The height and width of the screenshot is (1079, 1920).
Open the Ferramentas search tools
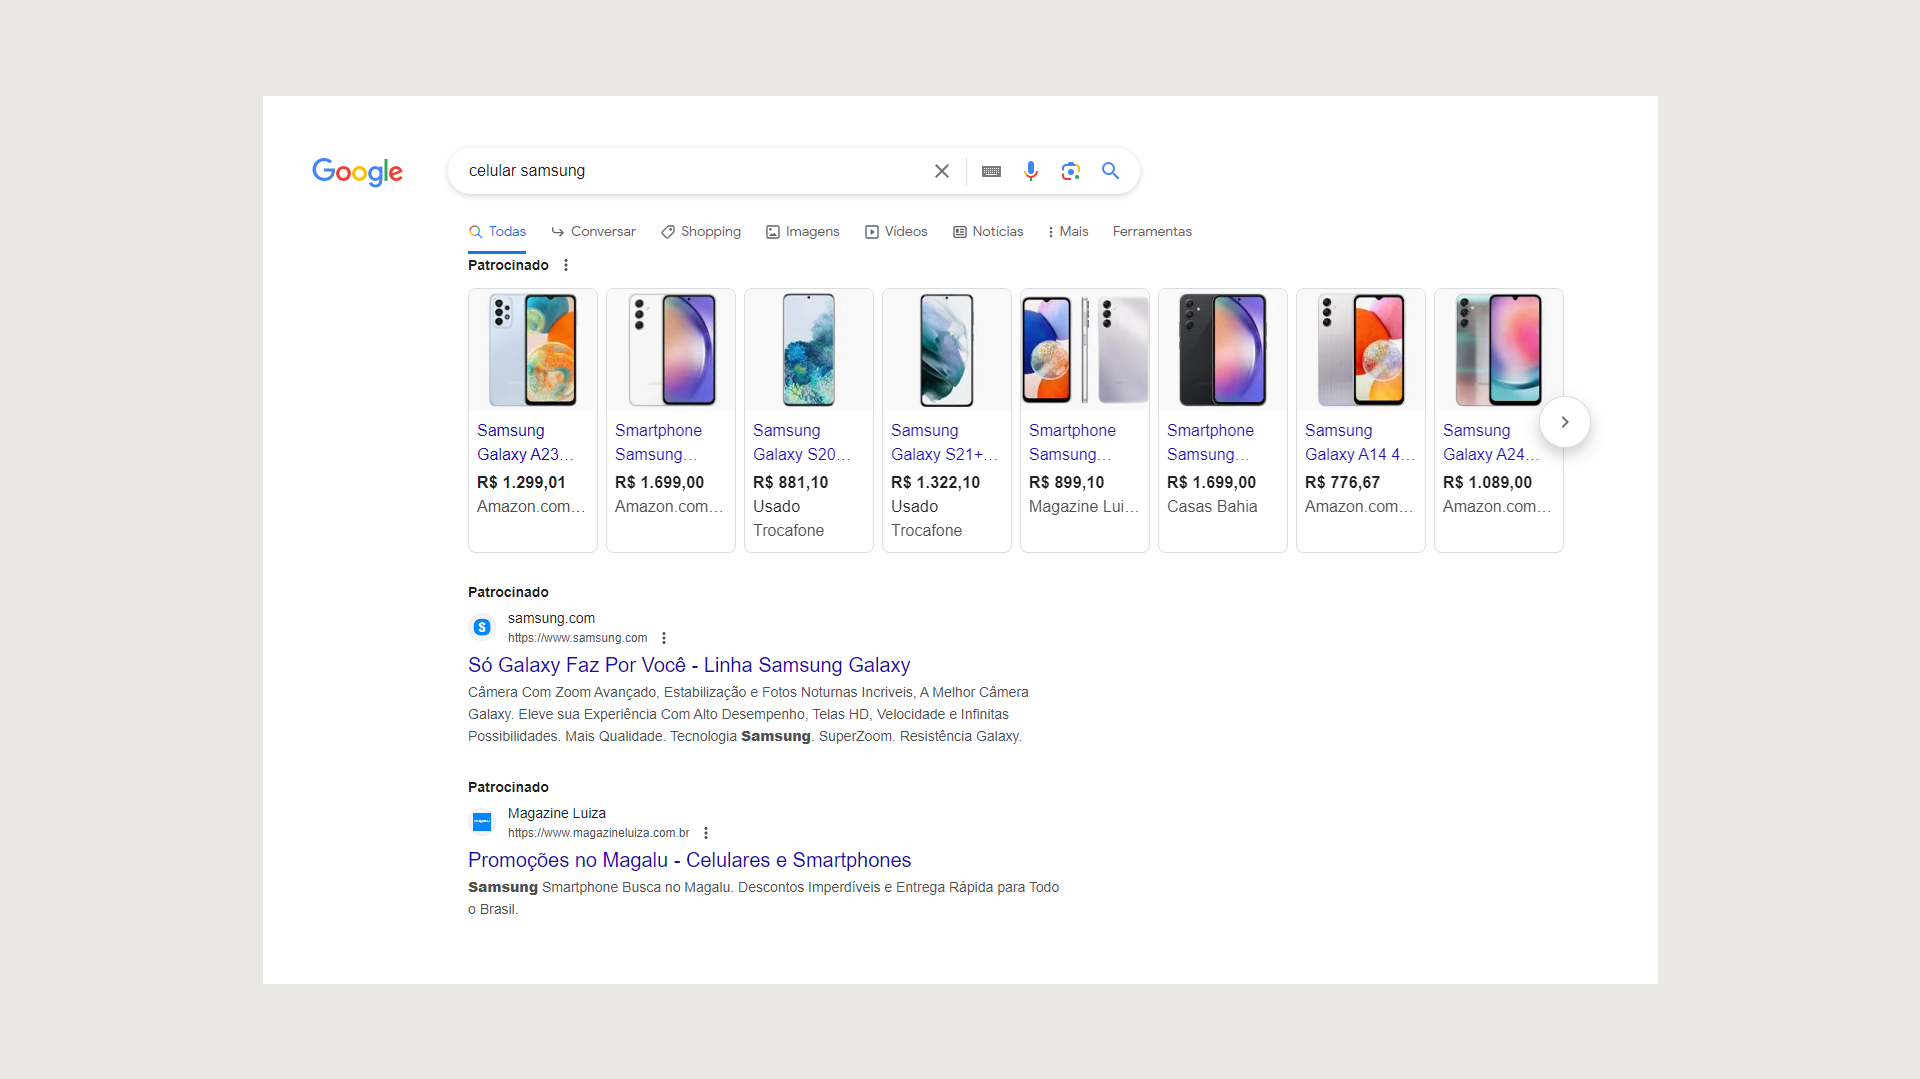(x=1152, y=232)
